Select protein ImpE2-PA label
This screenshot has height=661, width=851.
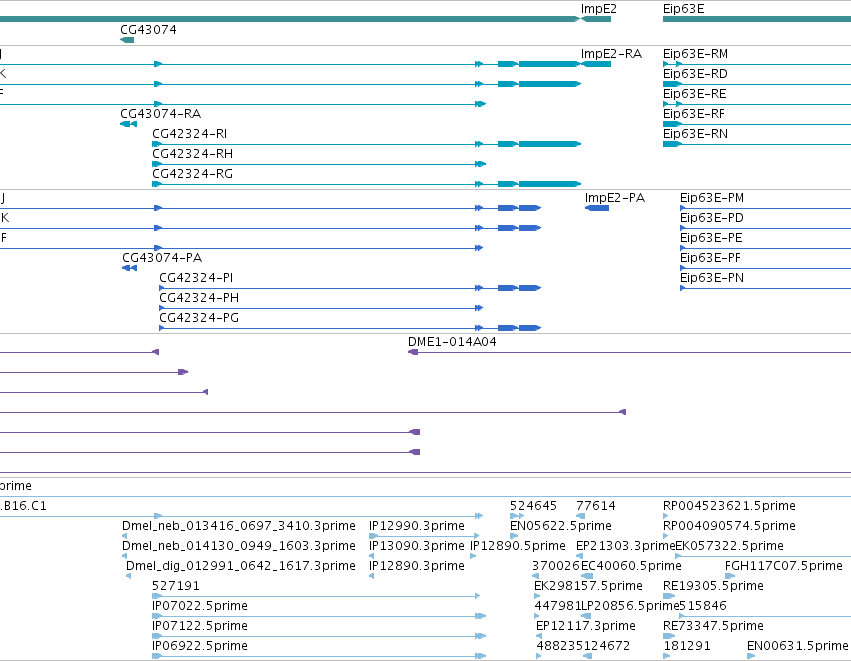pyautogui.click(x=615, y=198)
